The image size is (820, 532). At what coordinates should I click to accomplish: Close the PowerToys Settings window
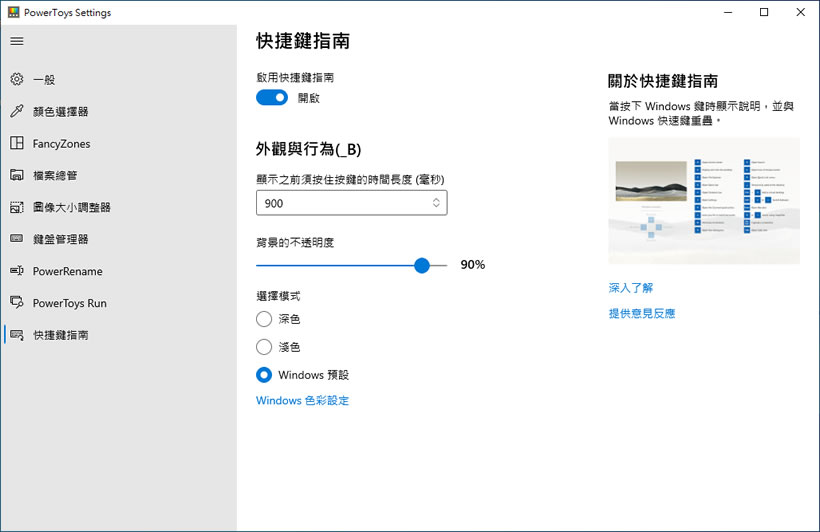(x=801, y=12)
